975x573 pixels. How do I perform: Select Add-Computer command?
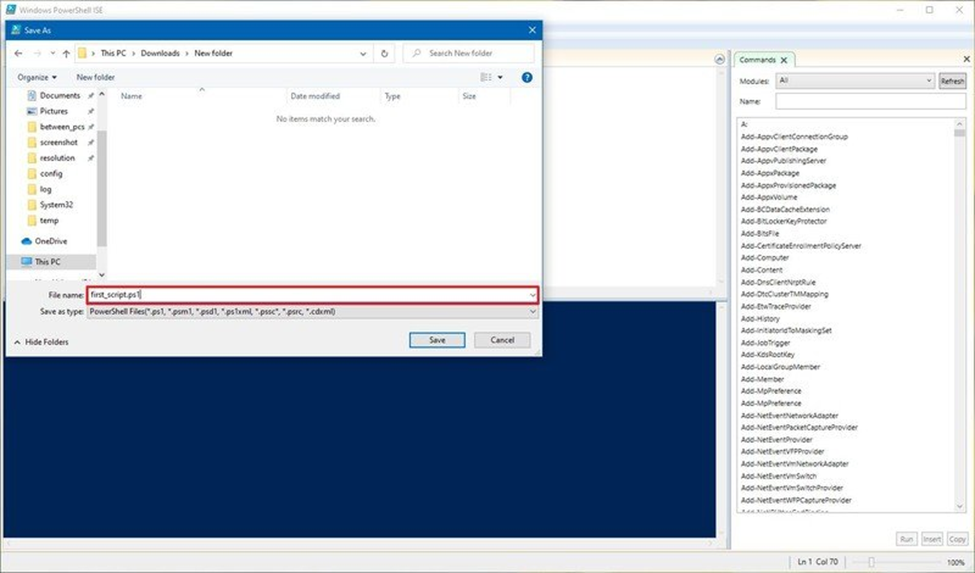point(764,257)
